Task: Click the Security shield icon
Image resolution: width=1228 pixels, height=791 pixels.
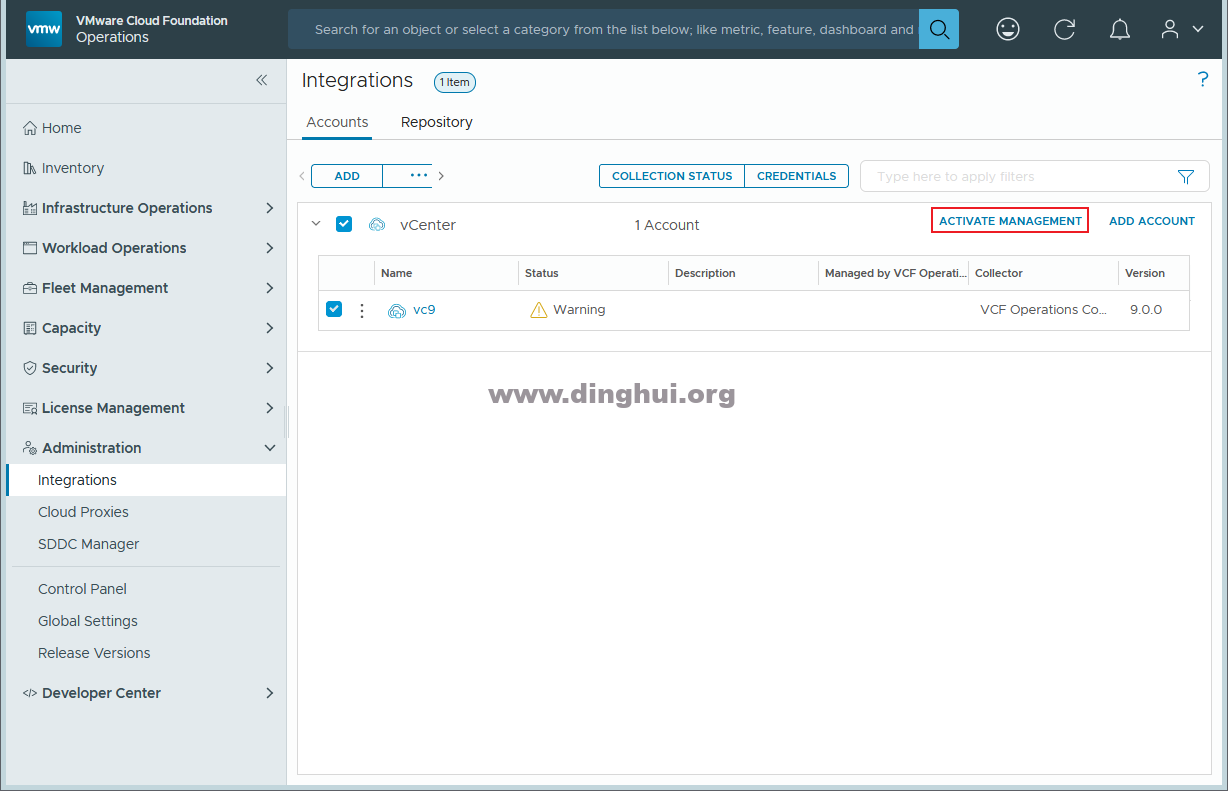Action: [30, 368]
